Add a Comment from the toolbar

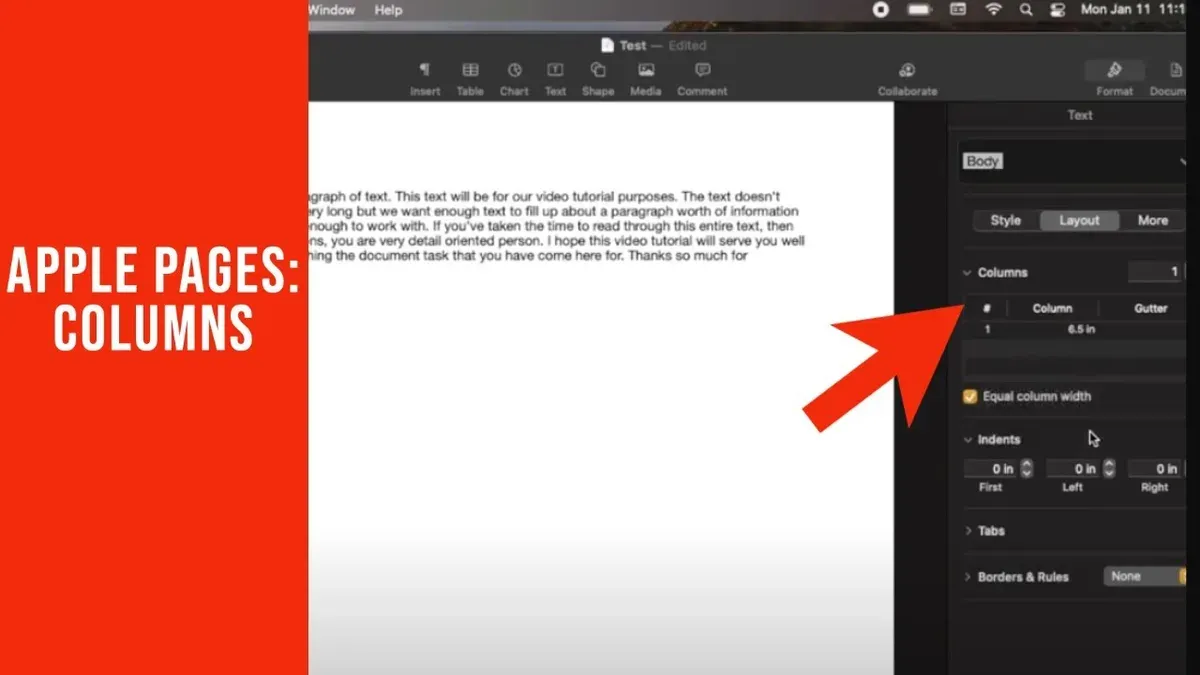tap(702, 79)
